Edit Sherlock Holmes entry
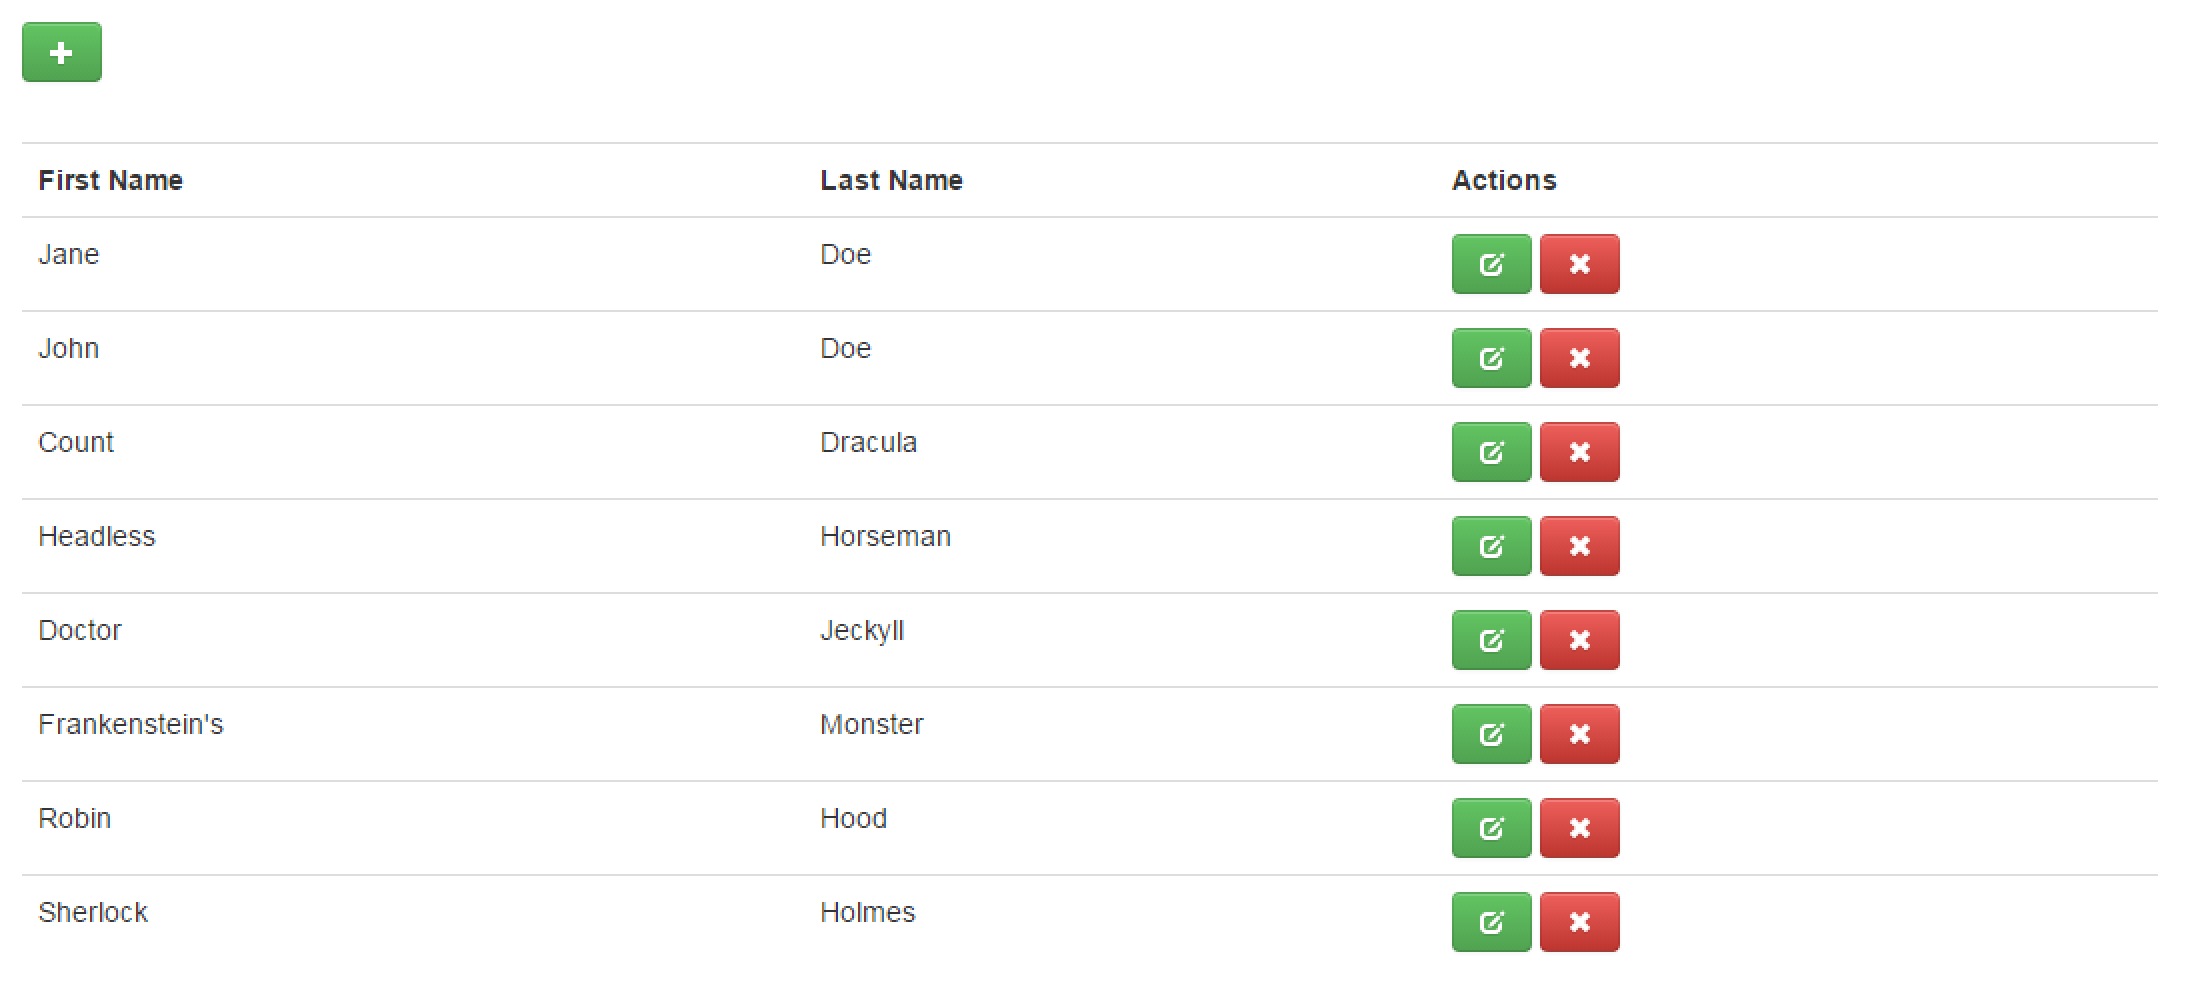The width and height of the screenshot is (2188, 992). point(1491,922)
